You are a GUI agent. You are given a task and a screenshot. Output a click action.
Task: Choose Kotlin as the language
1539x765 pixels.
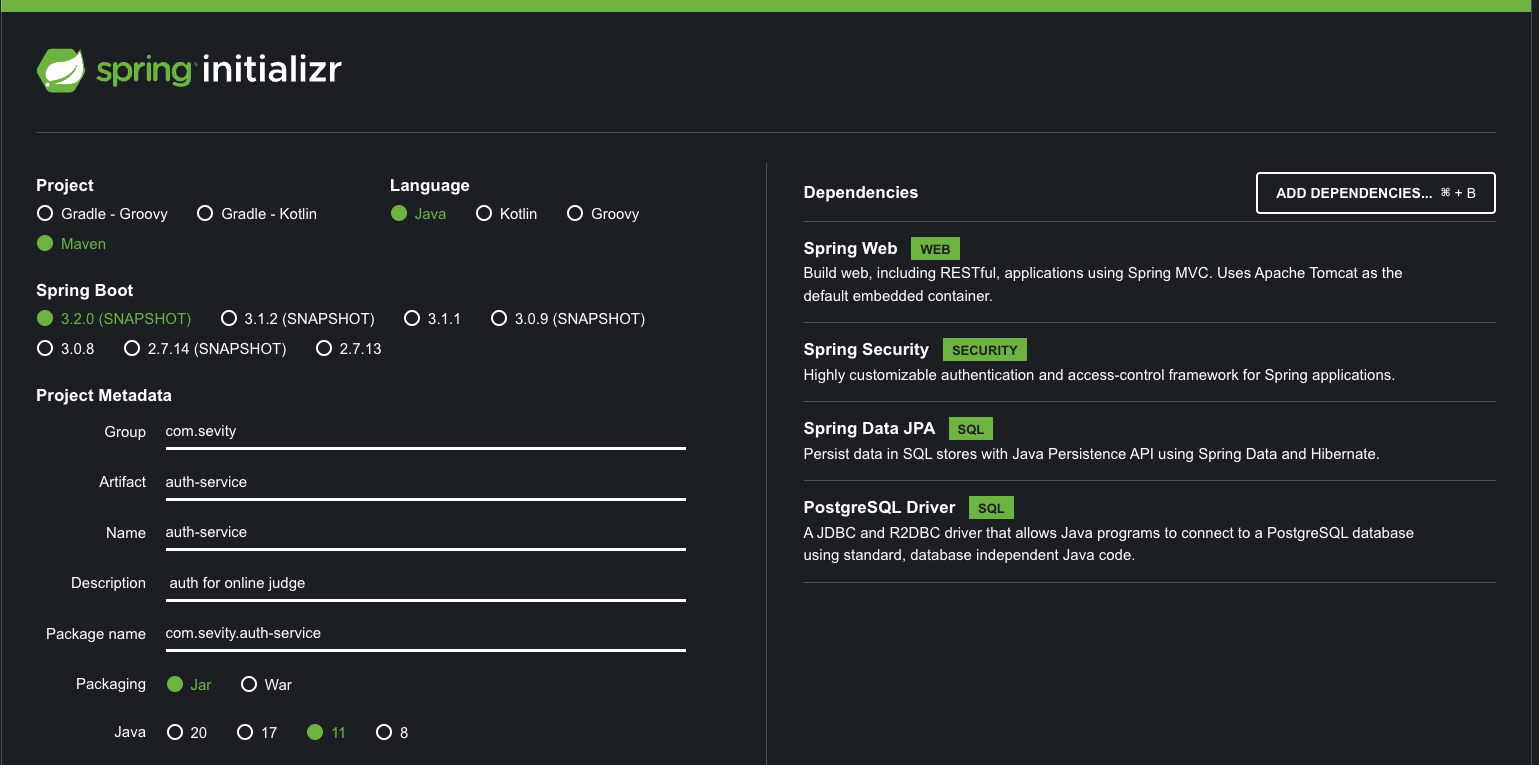pyautogui.click(x=507, y=214)
